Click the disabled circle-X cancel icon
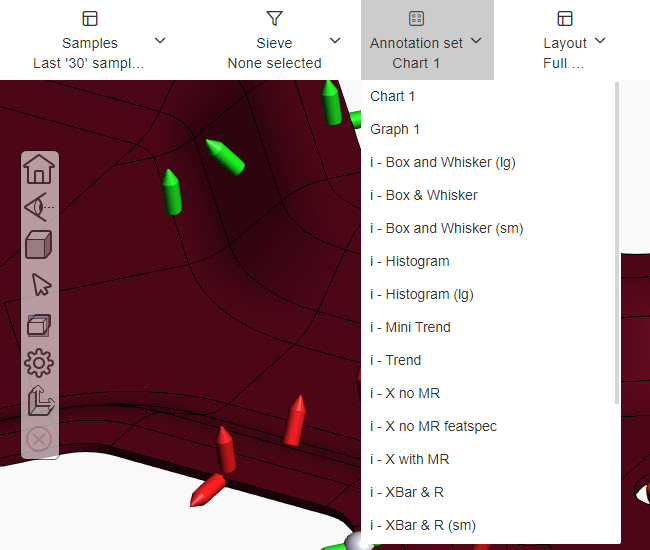 point(39,439)
